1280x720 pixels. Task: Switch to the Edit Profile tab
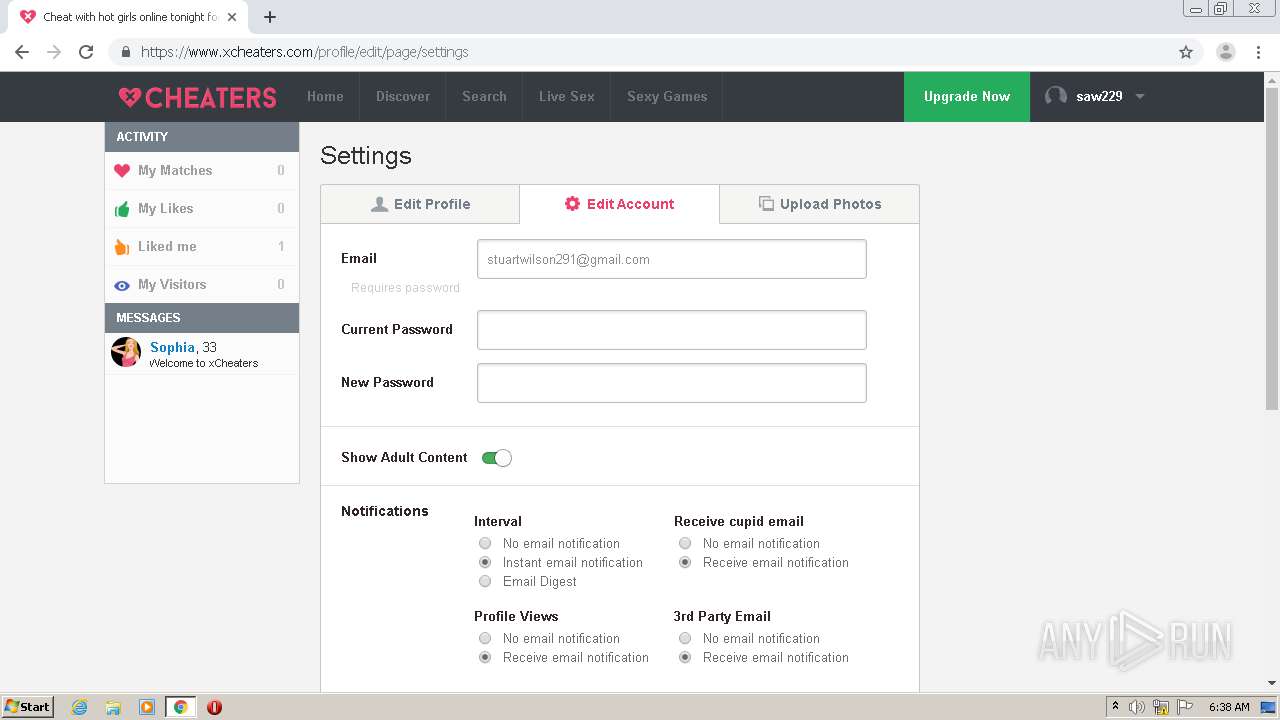(420, 204)
